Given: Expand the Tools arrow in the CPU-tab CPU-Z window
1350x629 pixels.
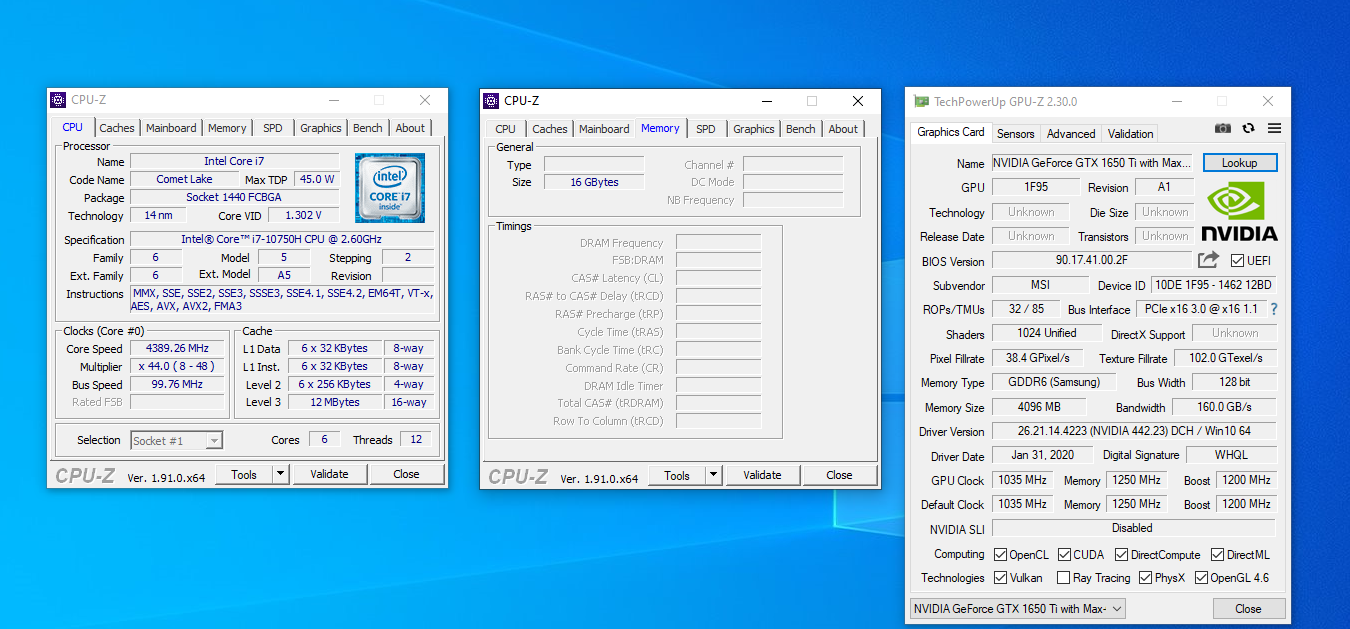Looking at the screenshot, I should [x=280, y=474].
